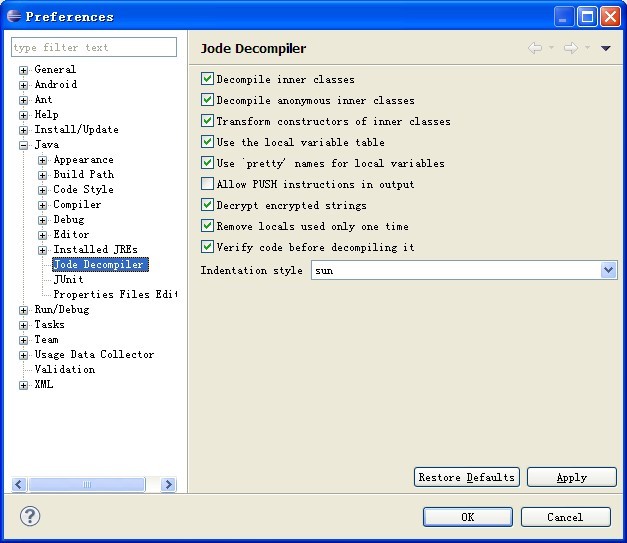
Task: Click the horizontal scrollbar thumb
Action: (x=87, y=485)
